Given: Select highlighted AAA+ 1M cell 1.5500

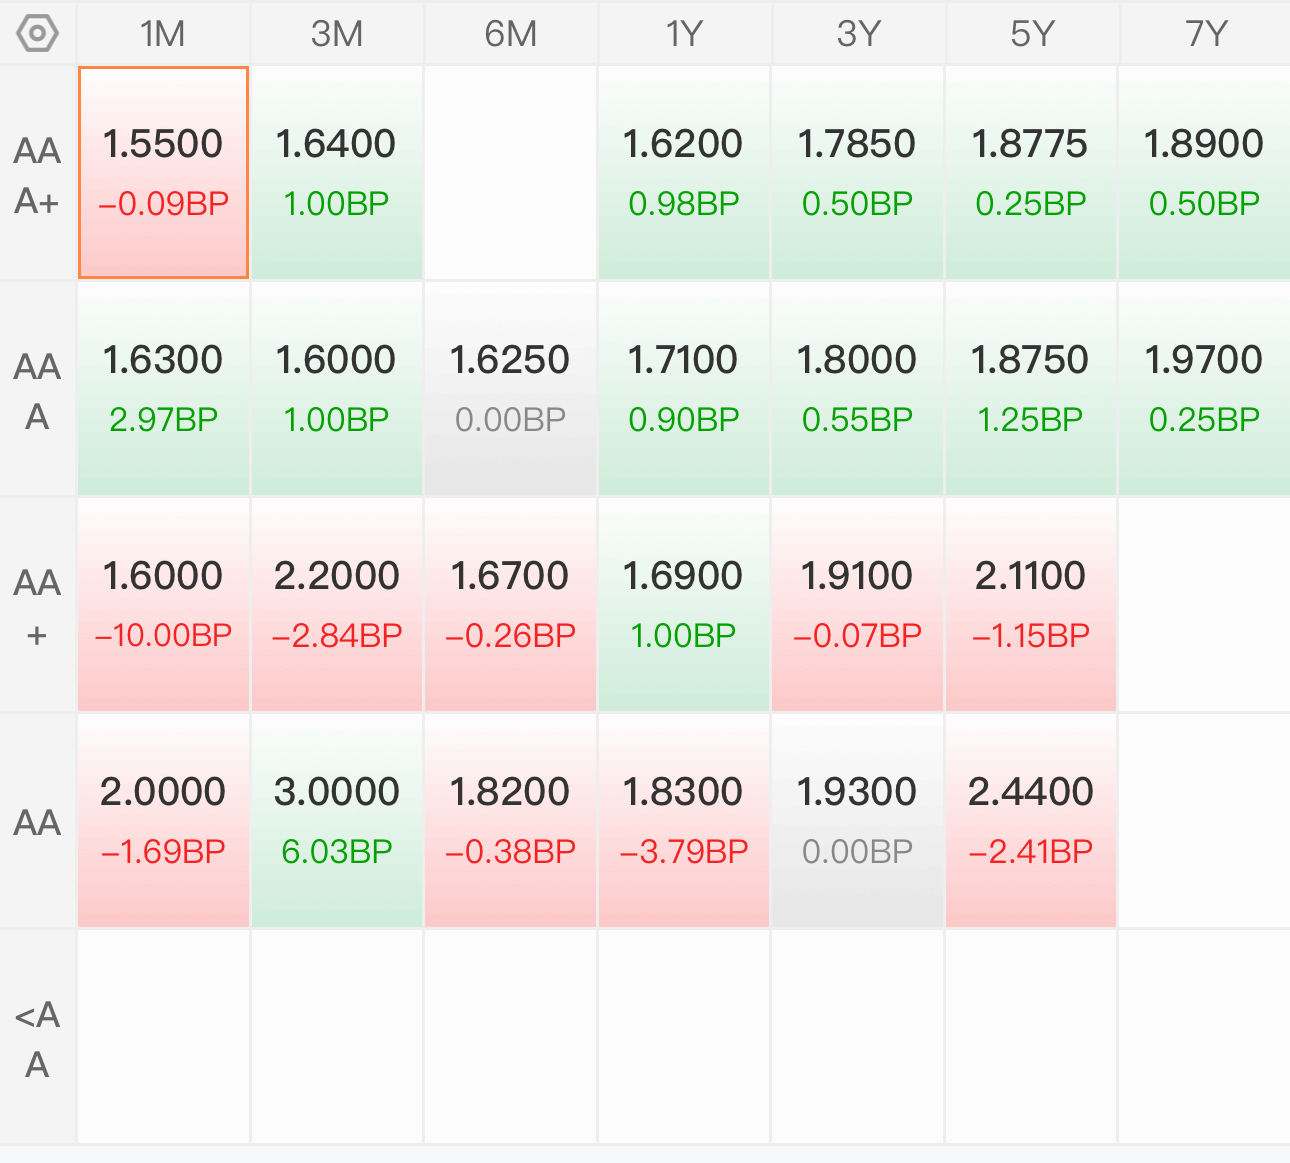Looking at the screenshot, I should click(163, 173).
